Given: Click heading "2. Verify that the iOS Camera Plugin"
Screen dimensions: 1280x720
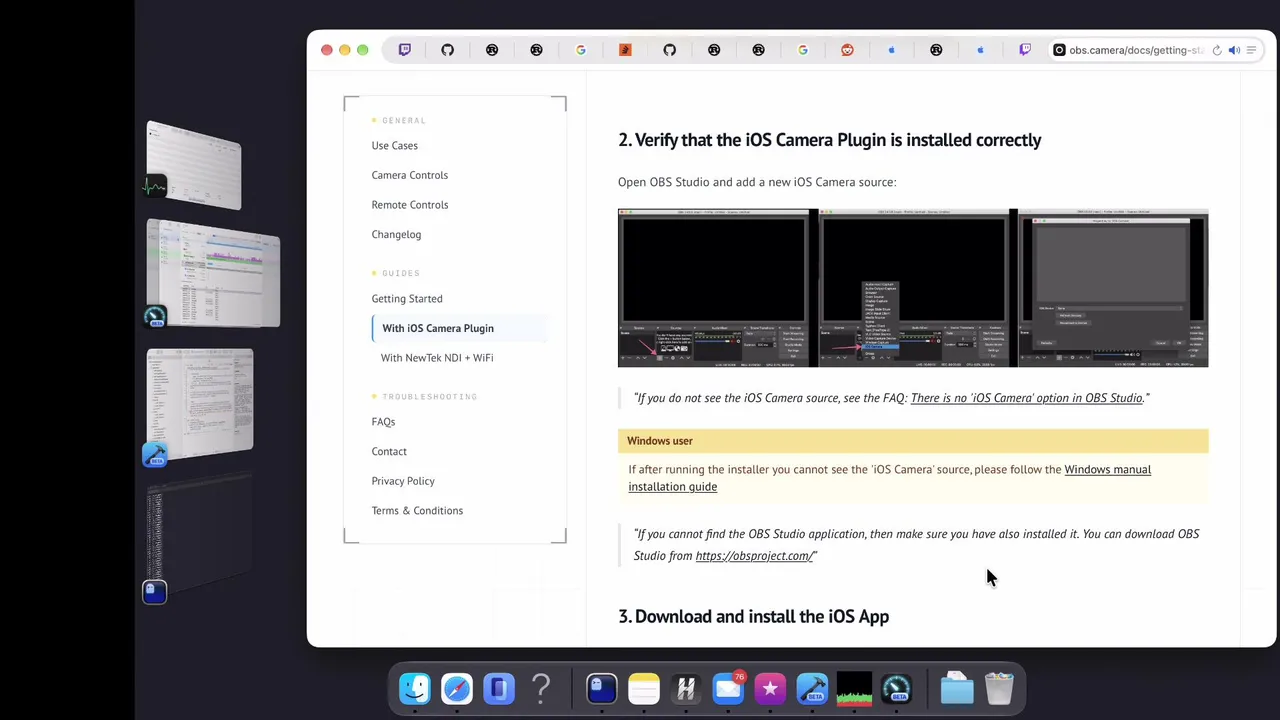Looking at the screenshot, I should 829,140.
